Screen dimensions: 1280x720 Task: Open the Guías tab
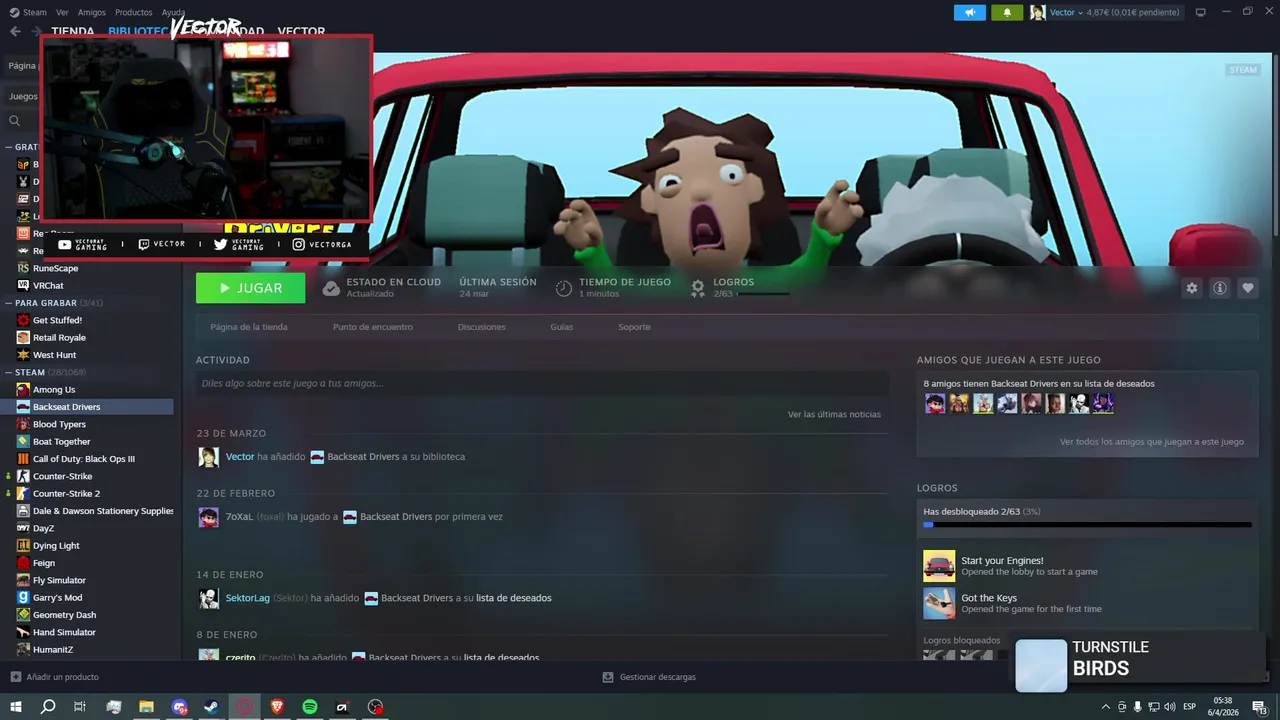click(562, 327)
